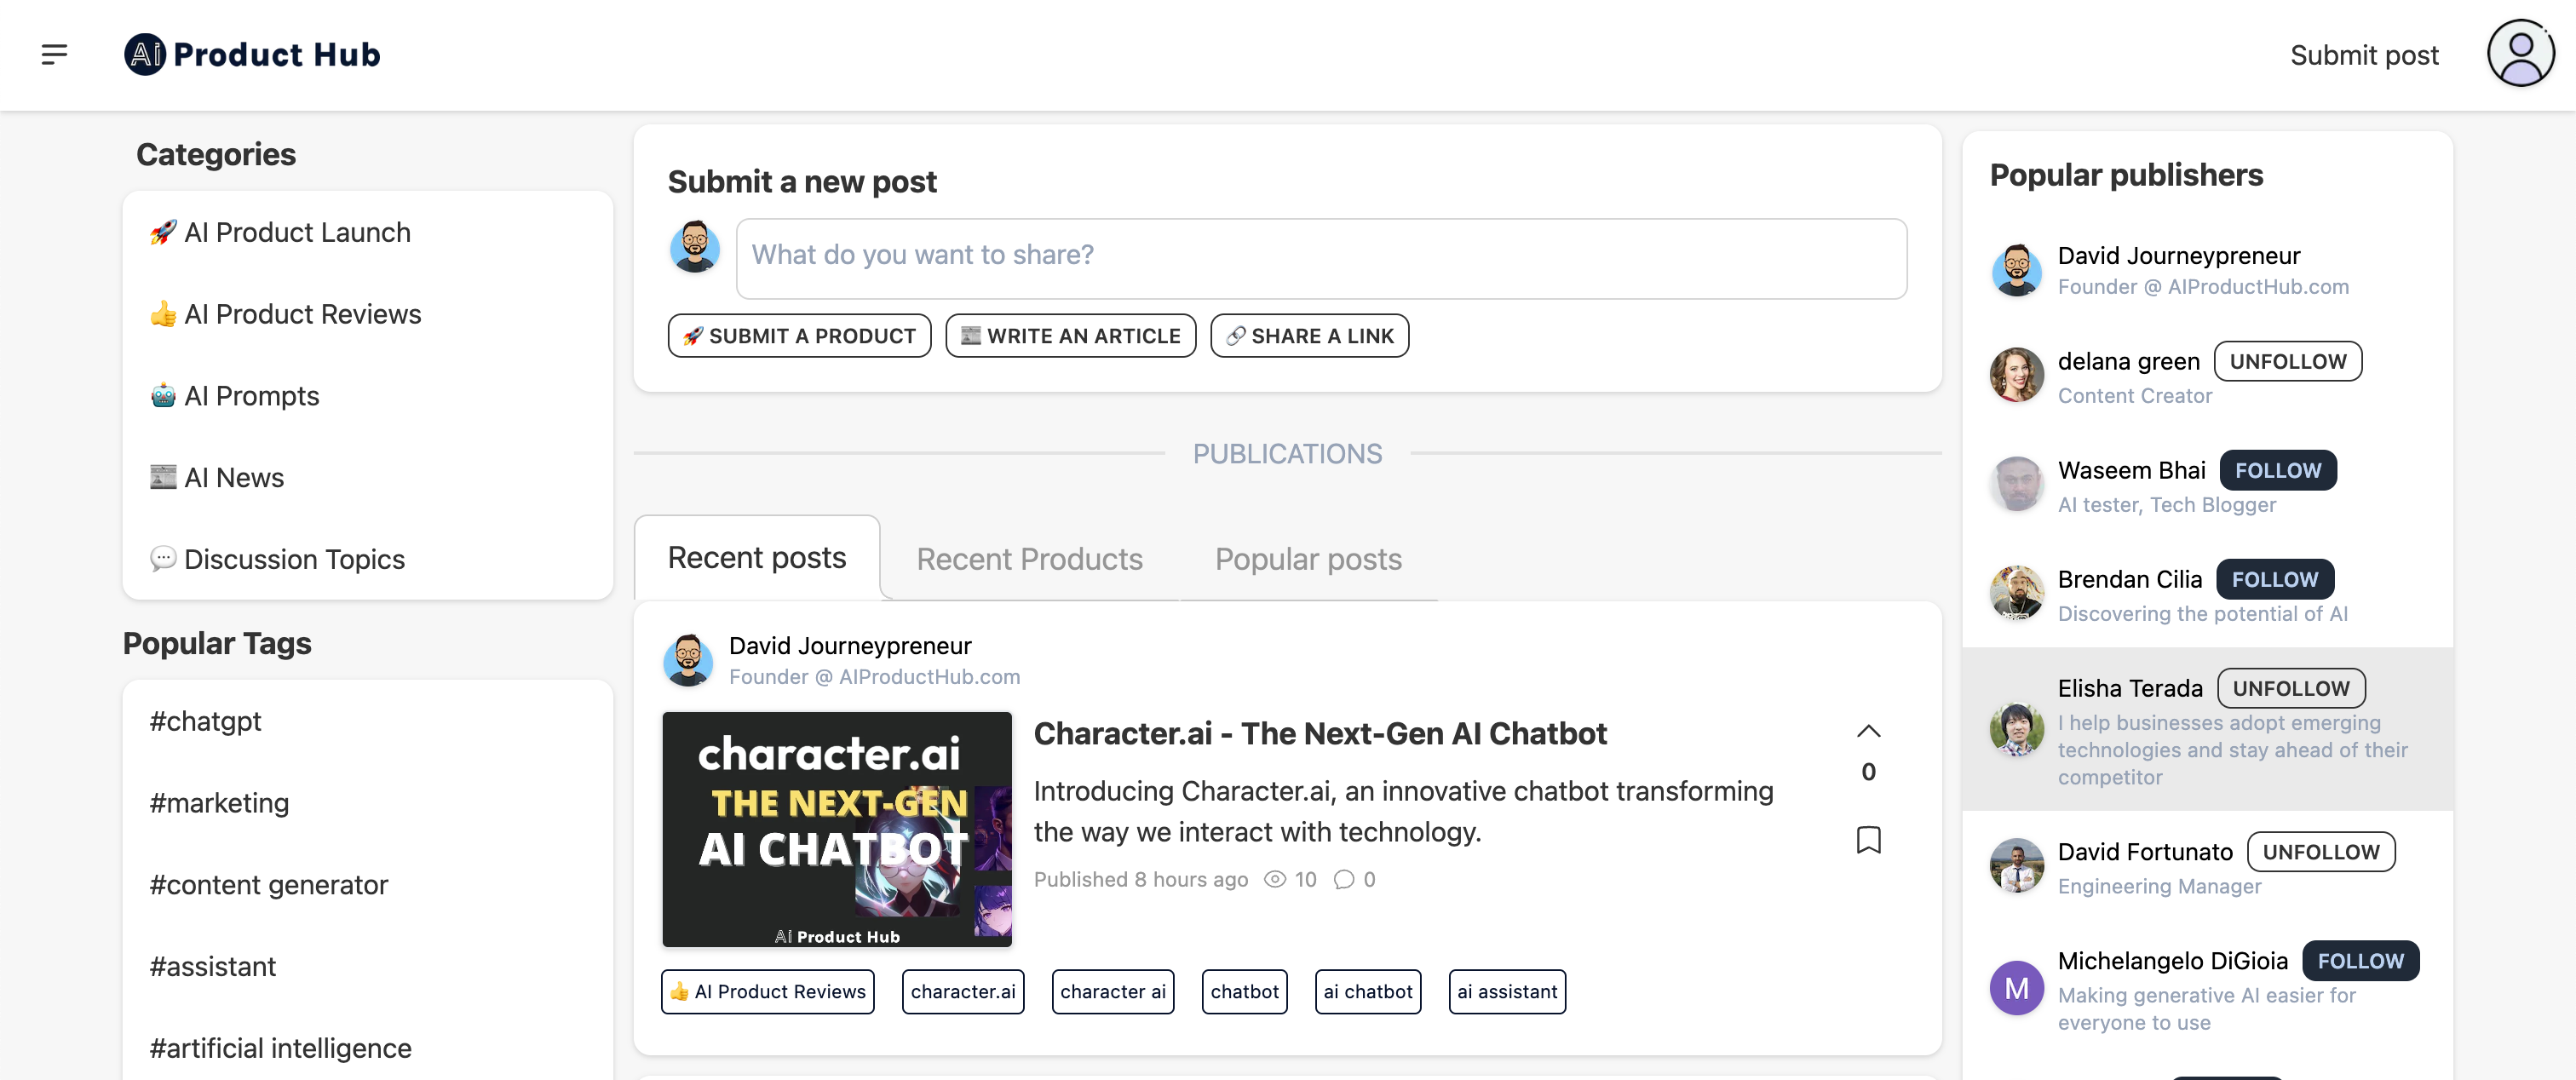Select the rocket AI Product Launch category
The height and width of the screenshot is (1080, 2576).
click(280, 232)
